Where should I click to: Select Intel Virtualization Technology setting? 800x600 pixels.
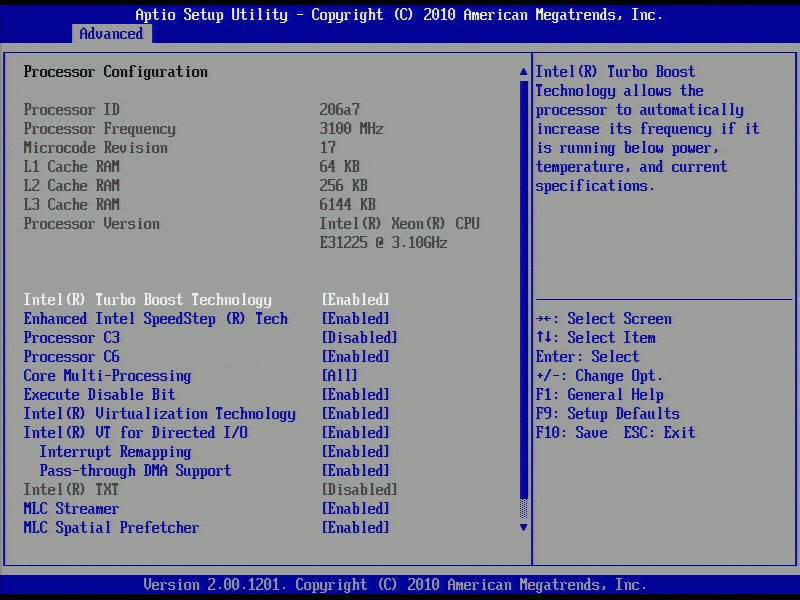[159, 414]
